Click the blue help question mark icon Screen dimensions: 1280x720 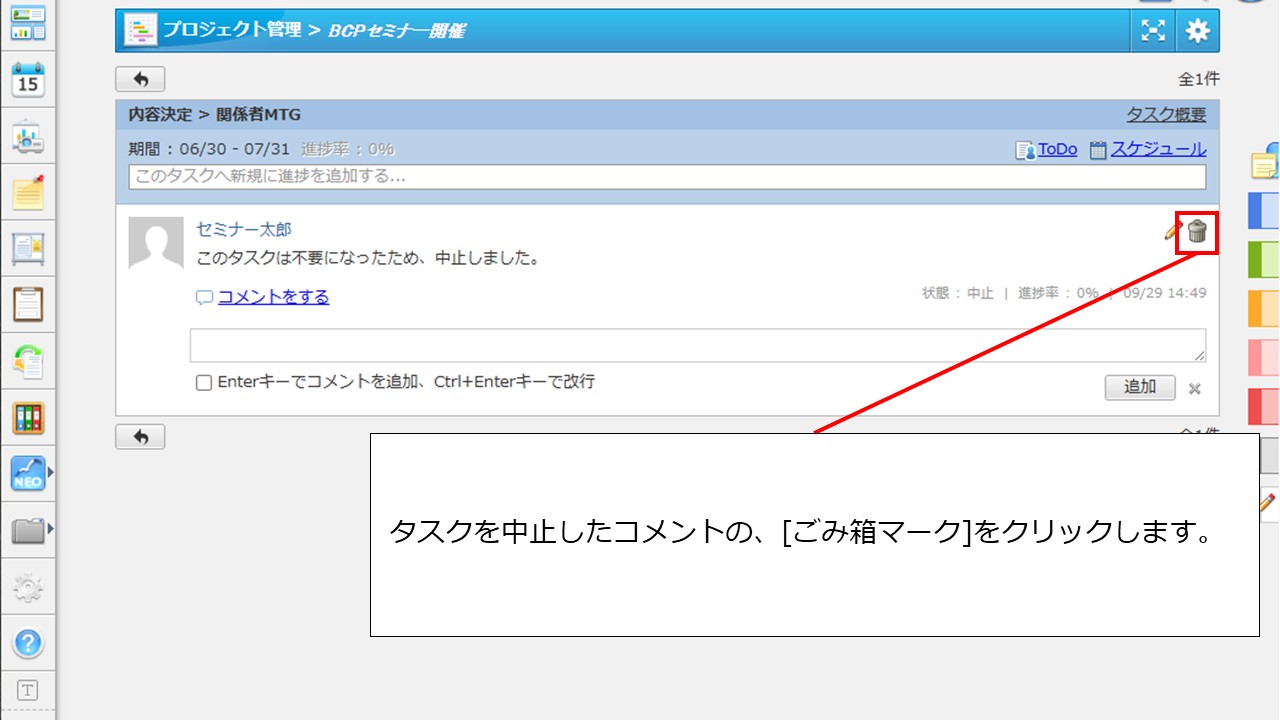28,642
